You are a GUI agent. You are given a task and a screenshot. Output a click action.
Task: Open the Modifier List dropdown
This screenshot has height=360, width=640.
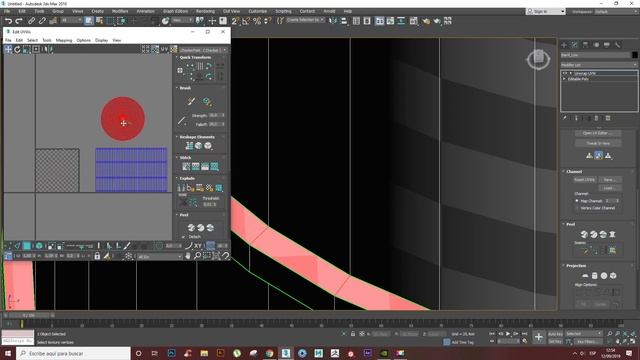click(x=598, y=65)
